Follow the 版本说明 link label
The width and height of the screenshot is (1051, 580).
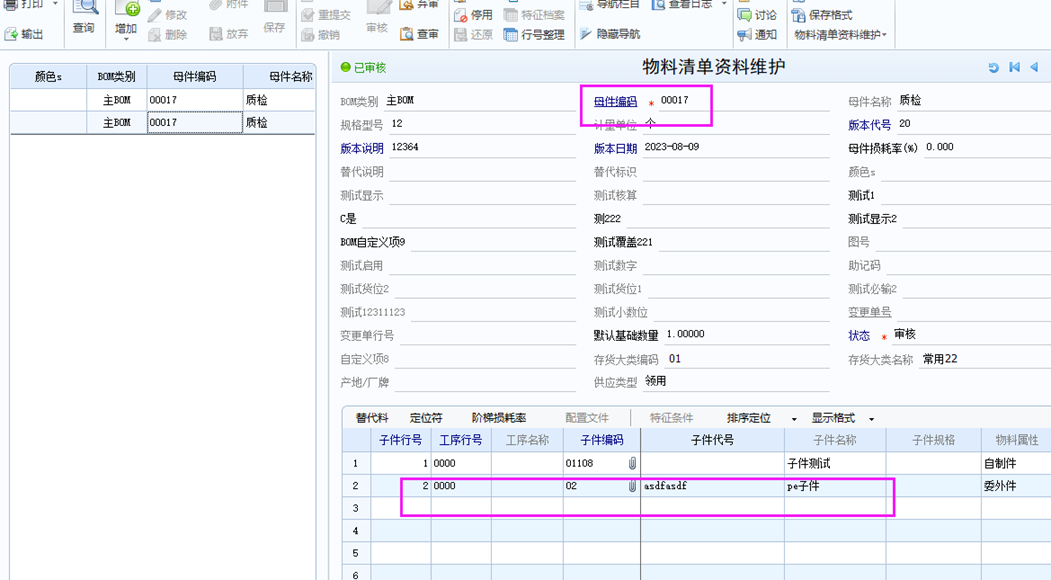pyautogui.click(x=362, y=148)
